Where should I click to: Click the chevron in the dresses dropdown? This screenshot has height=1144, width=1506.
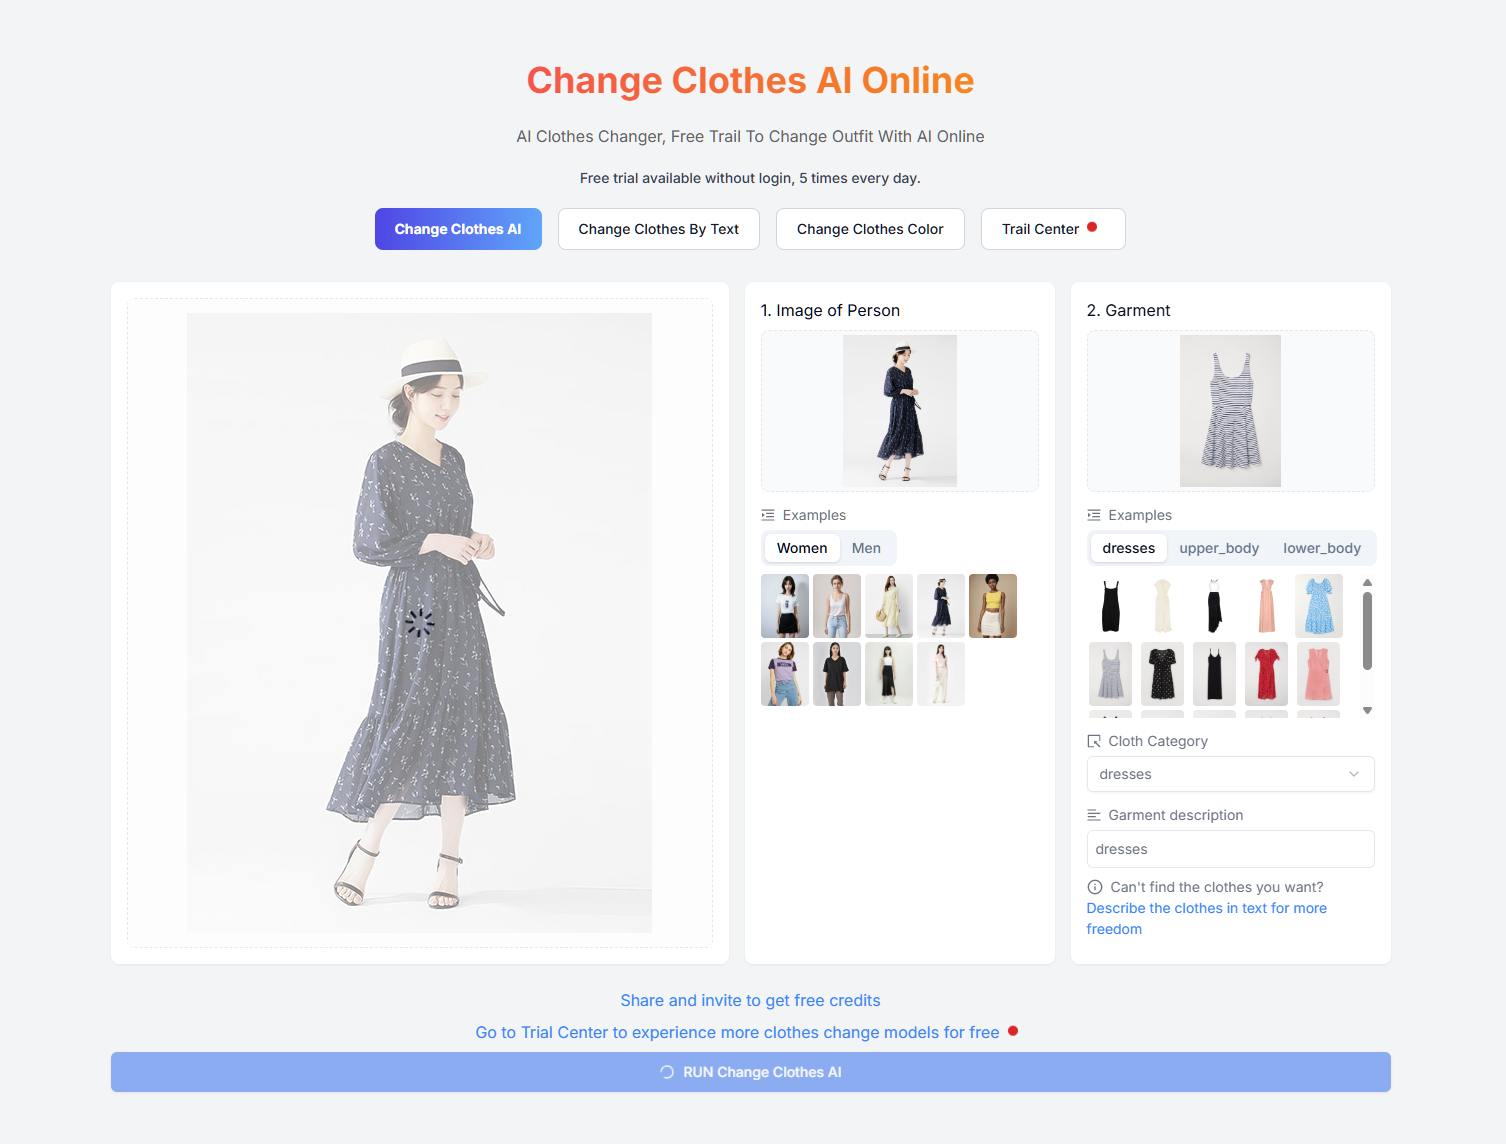tap(1355, 774)
